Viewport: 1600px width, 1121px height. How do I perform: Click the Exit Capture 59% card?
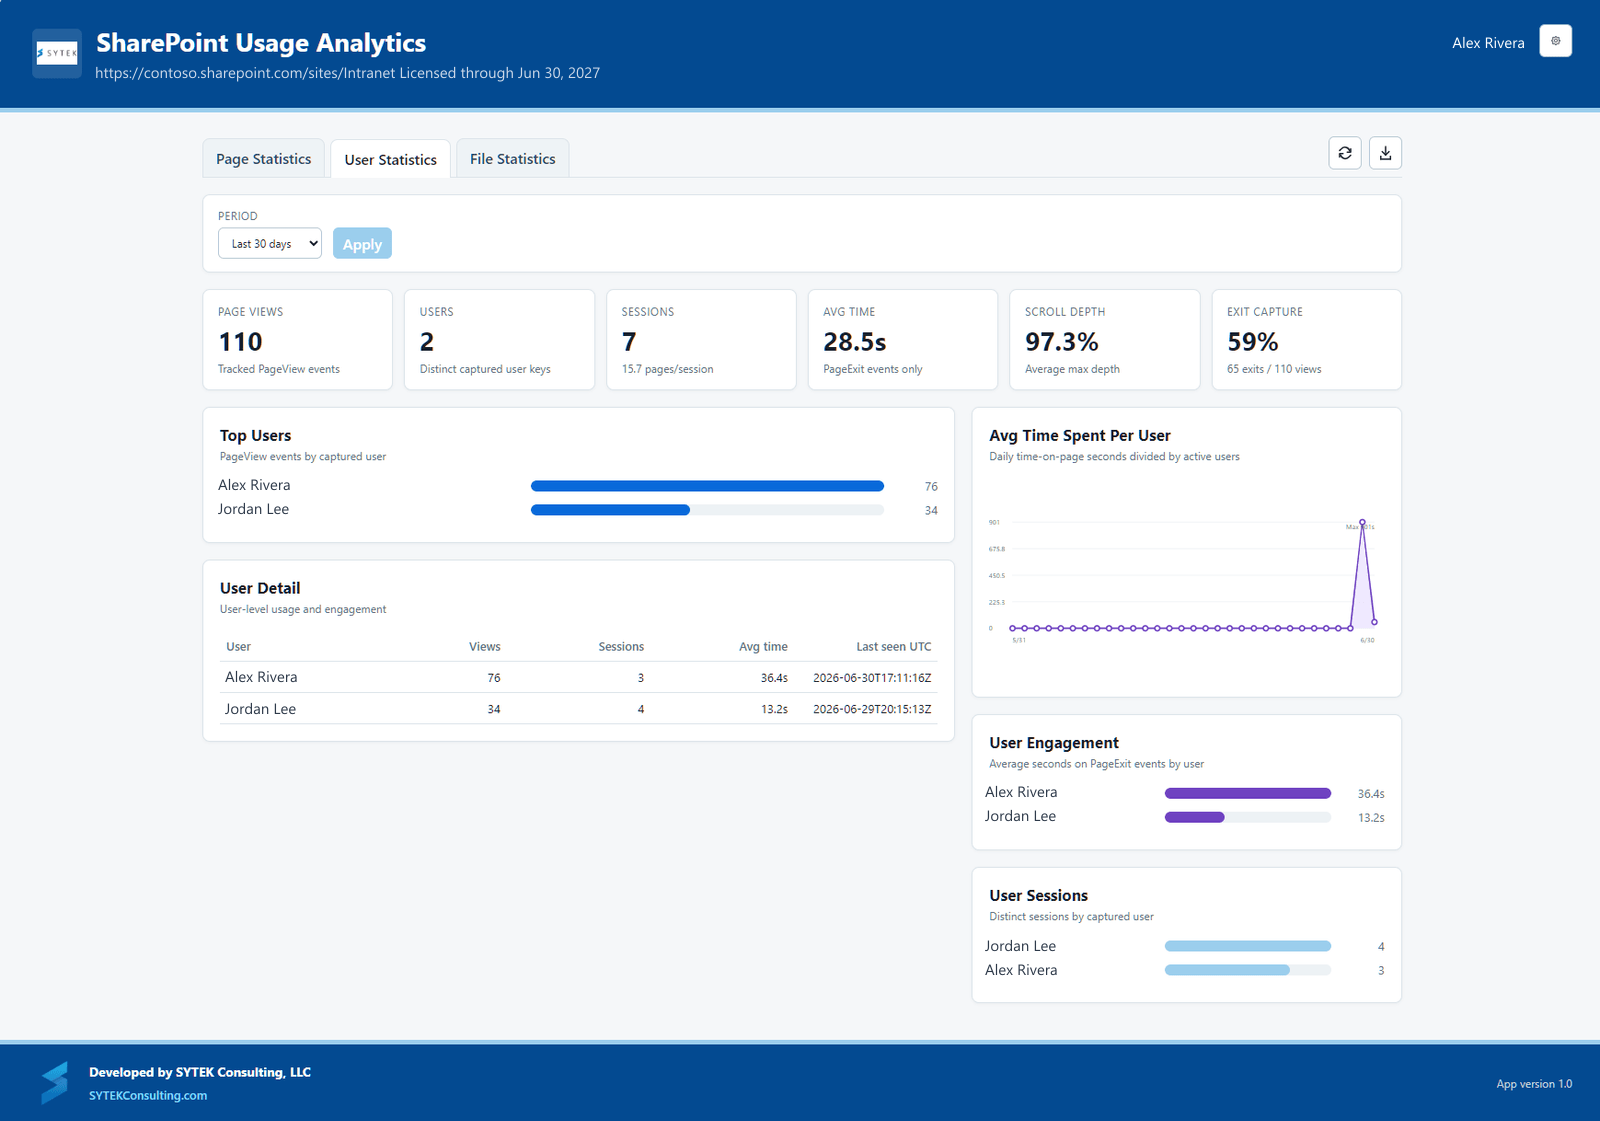point(1307,340)
